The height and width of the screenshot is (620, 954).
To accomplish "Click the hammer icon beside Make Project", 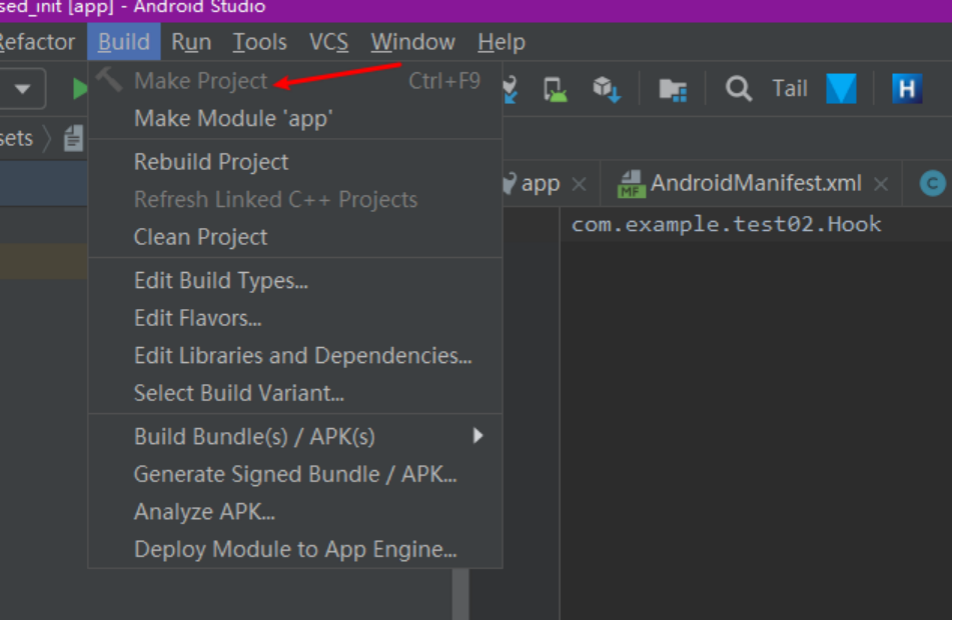I will pos(110,80).
